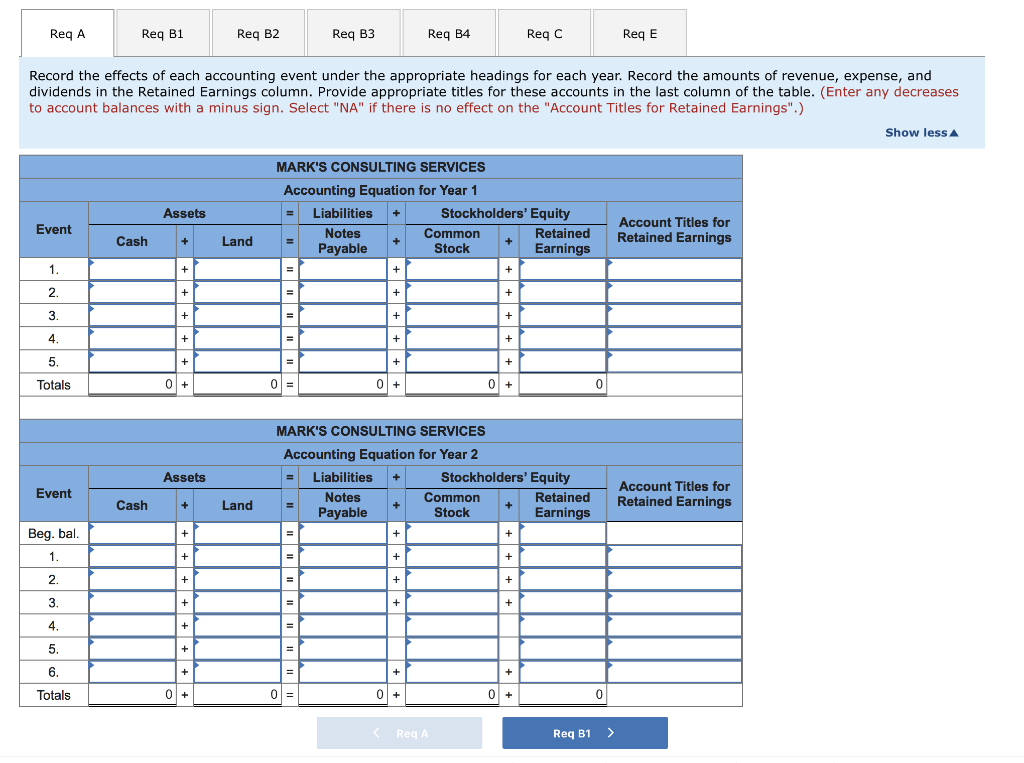This screenshot has height=763, width=1024.
Task: Select Year 2 event 3 Notes Payable cell
Action: 343,602
